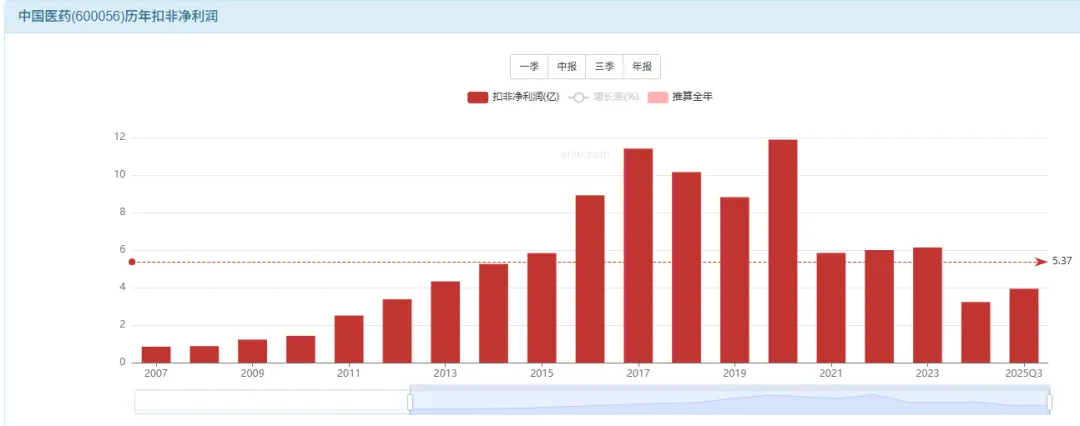Toggle the 推算全年 legend series
The height and width of the screenshot is (426, 1080).
click(680, 97)
